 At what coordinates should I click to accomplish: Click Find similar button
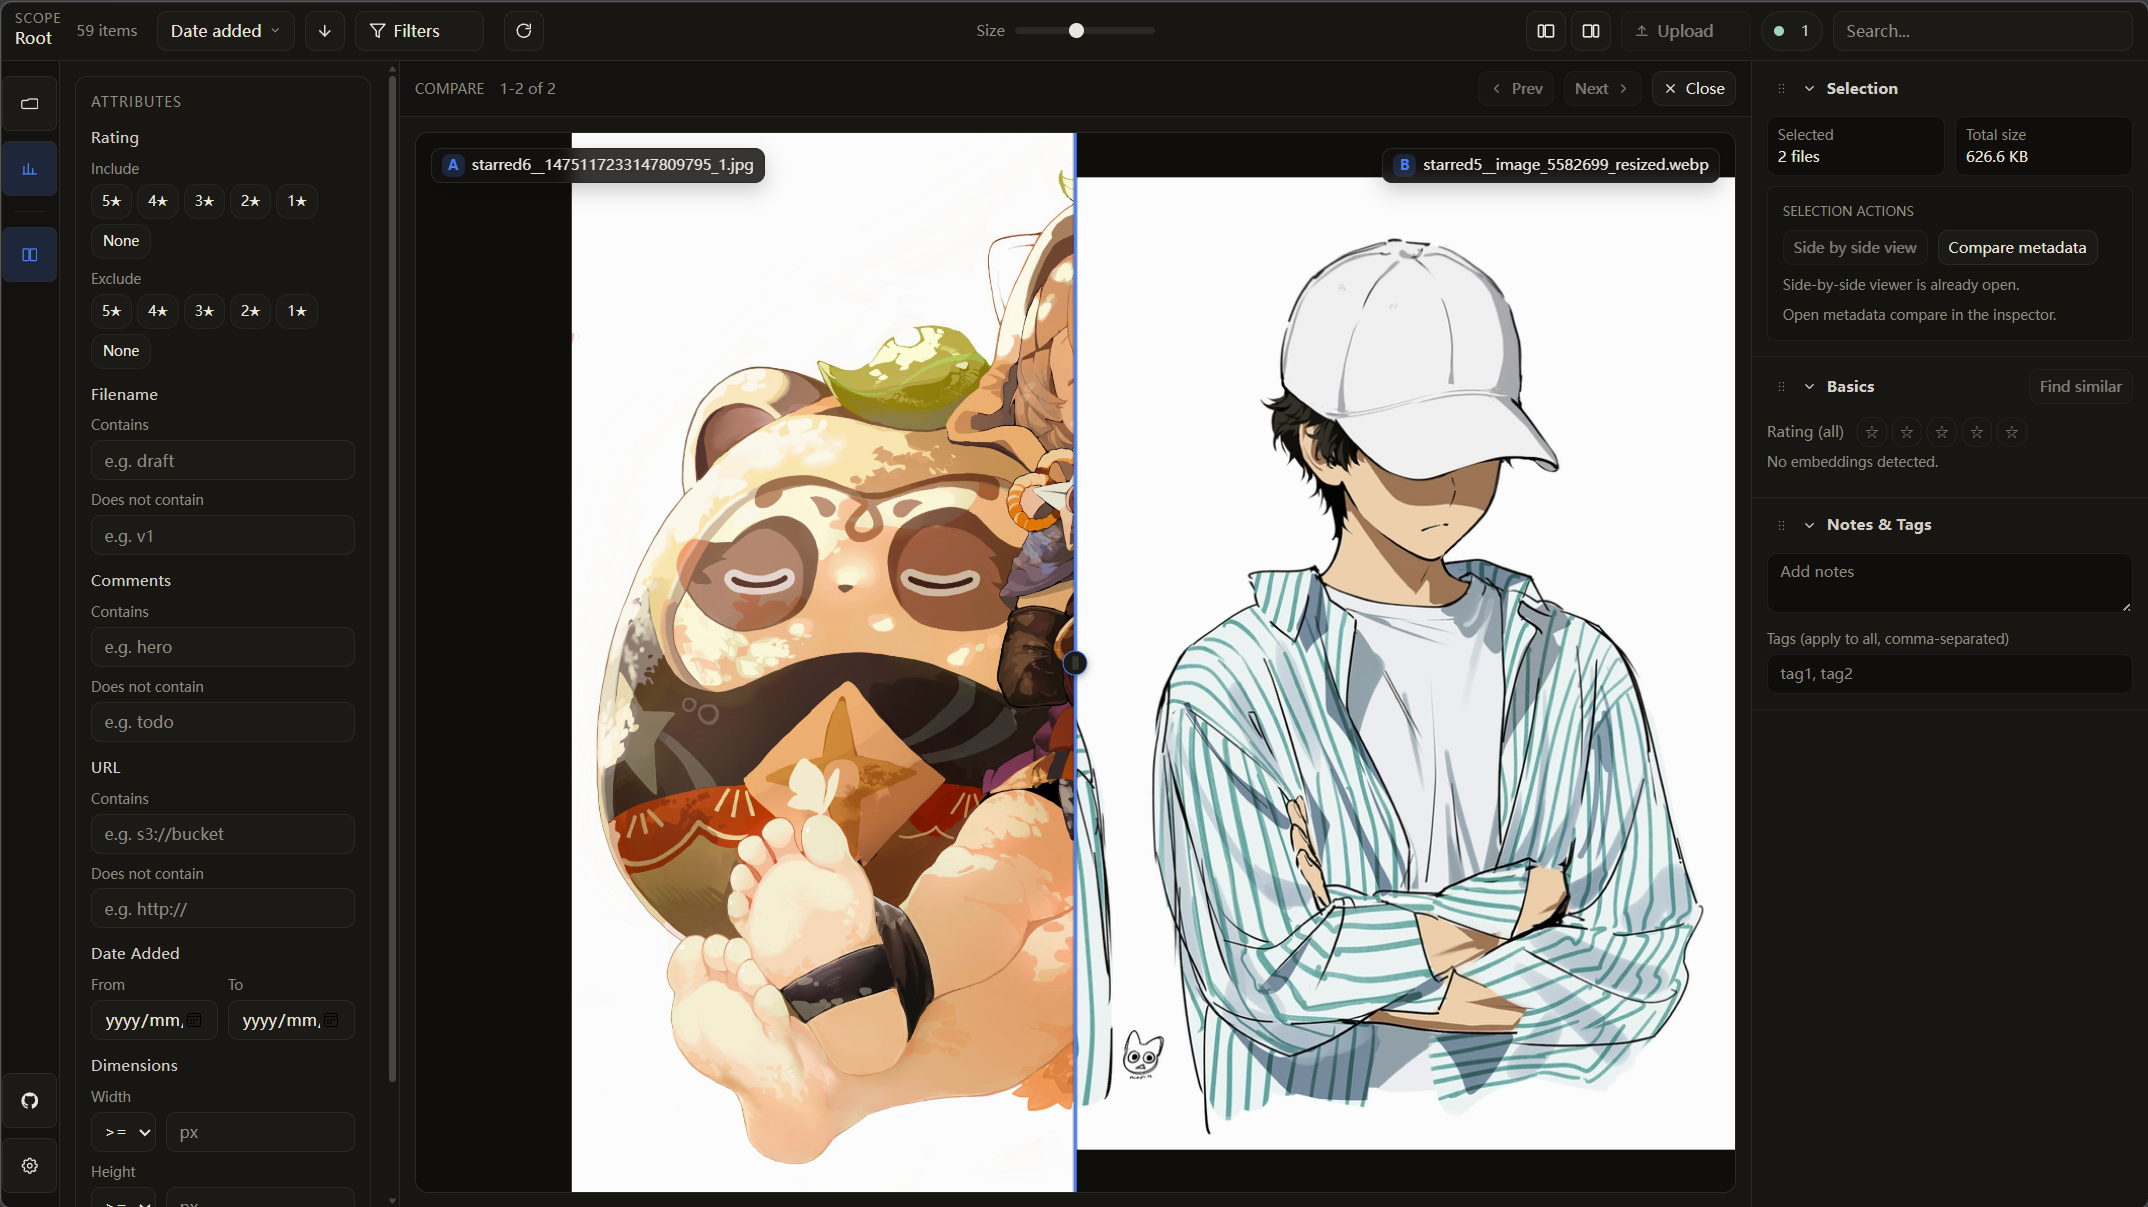click(x=2080, y=387)
